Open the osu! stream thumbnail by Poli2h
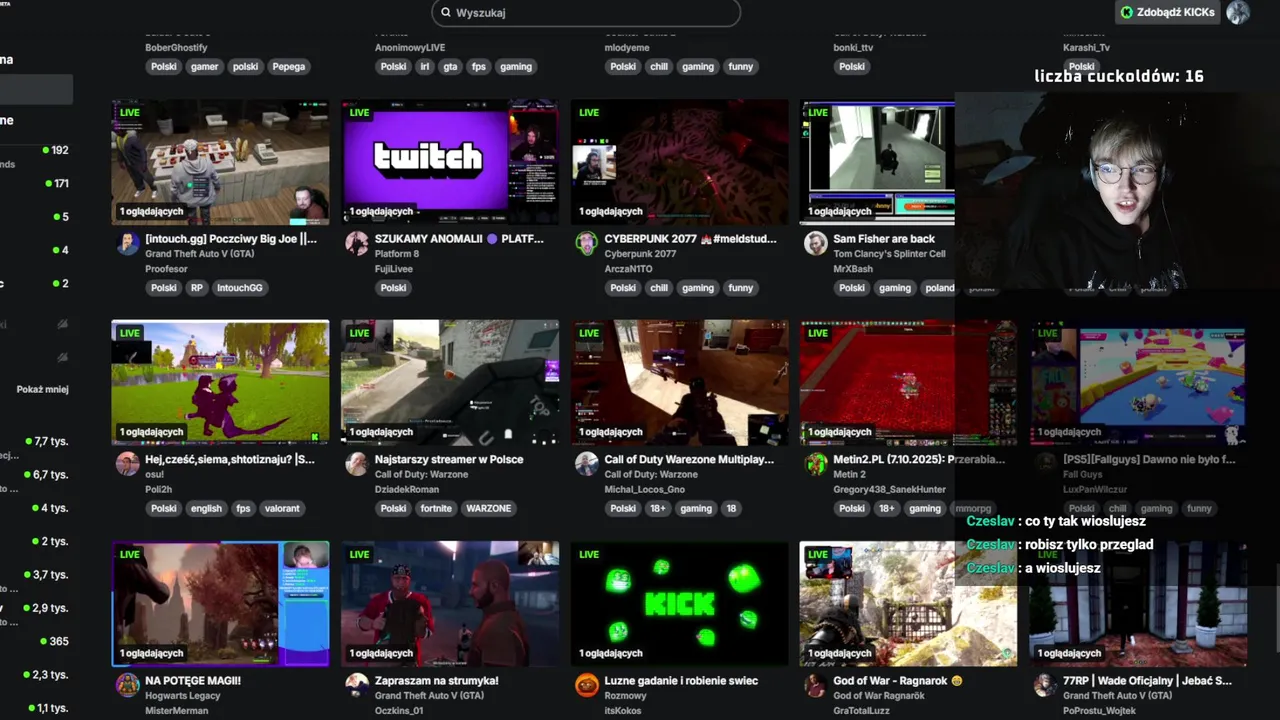Image resolution: width=1280 pixels, height=720 pixels. (x=220, y=382)
